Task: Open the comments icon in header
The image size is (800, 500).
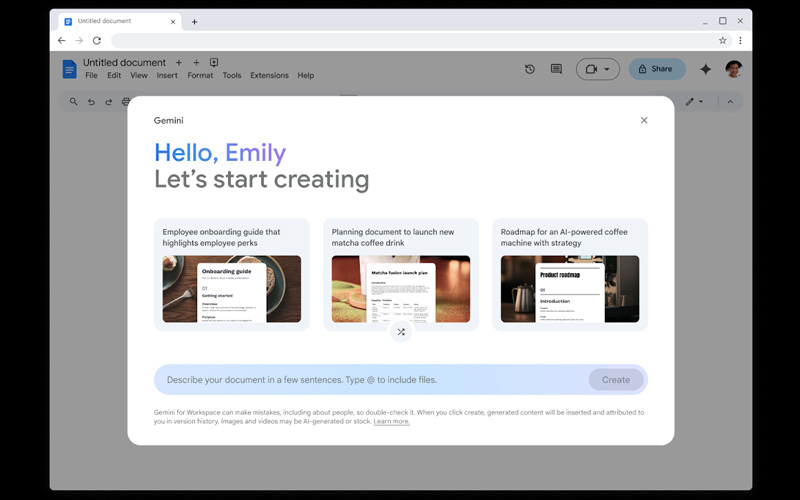Action: (x=557, y=69)
